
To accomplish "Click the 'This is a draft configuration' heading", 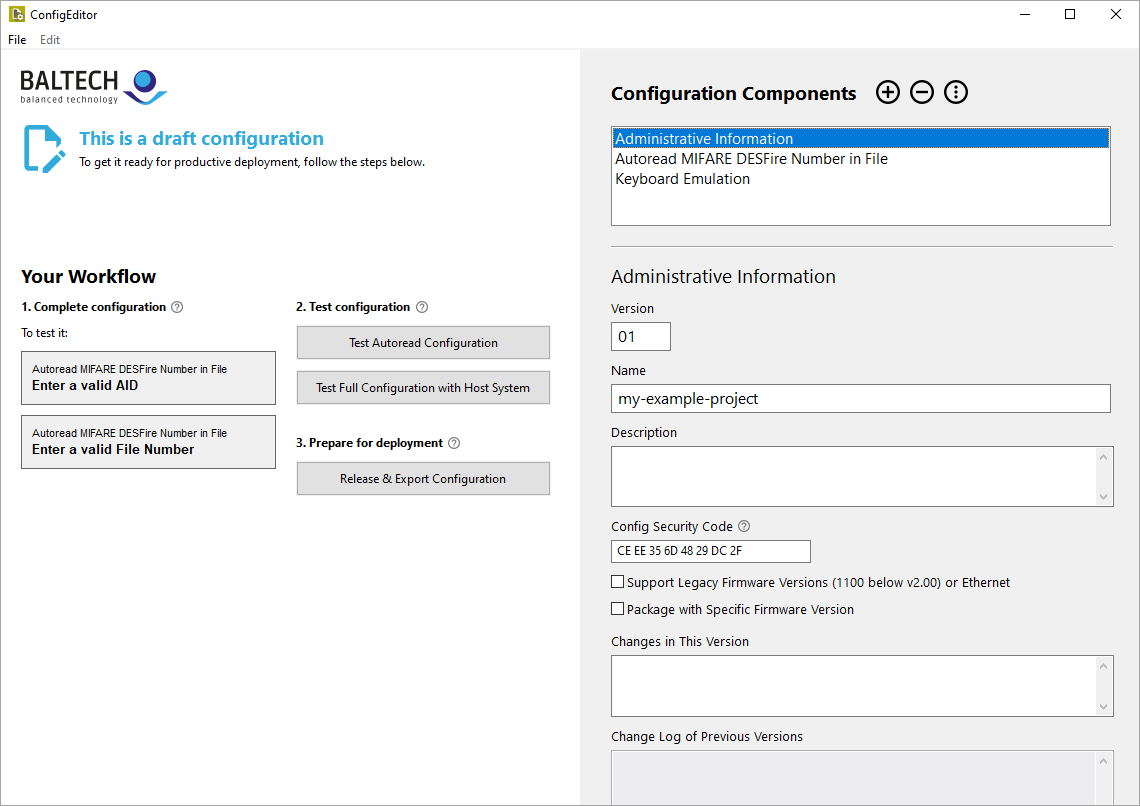I will [201, 138].
